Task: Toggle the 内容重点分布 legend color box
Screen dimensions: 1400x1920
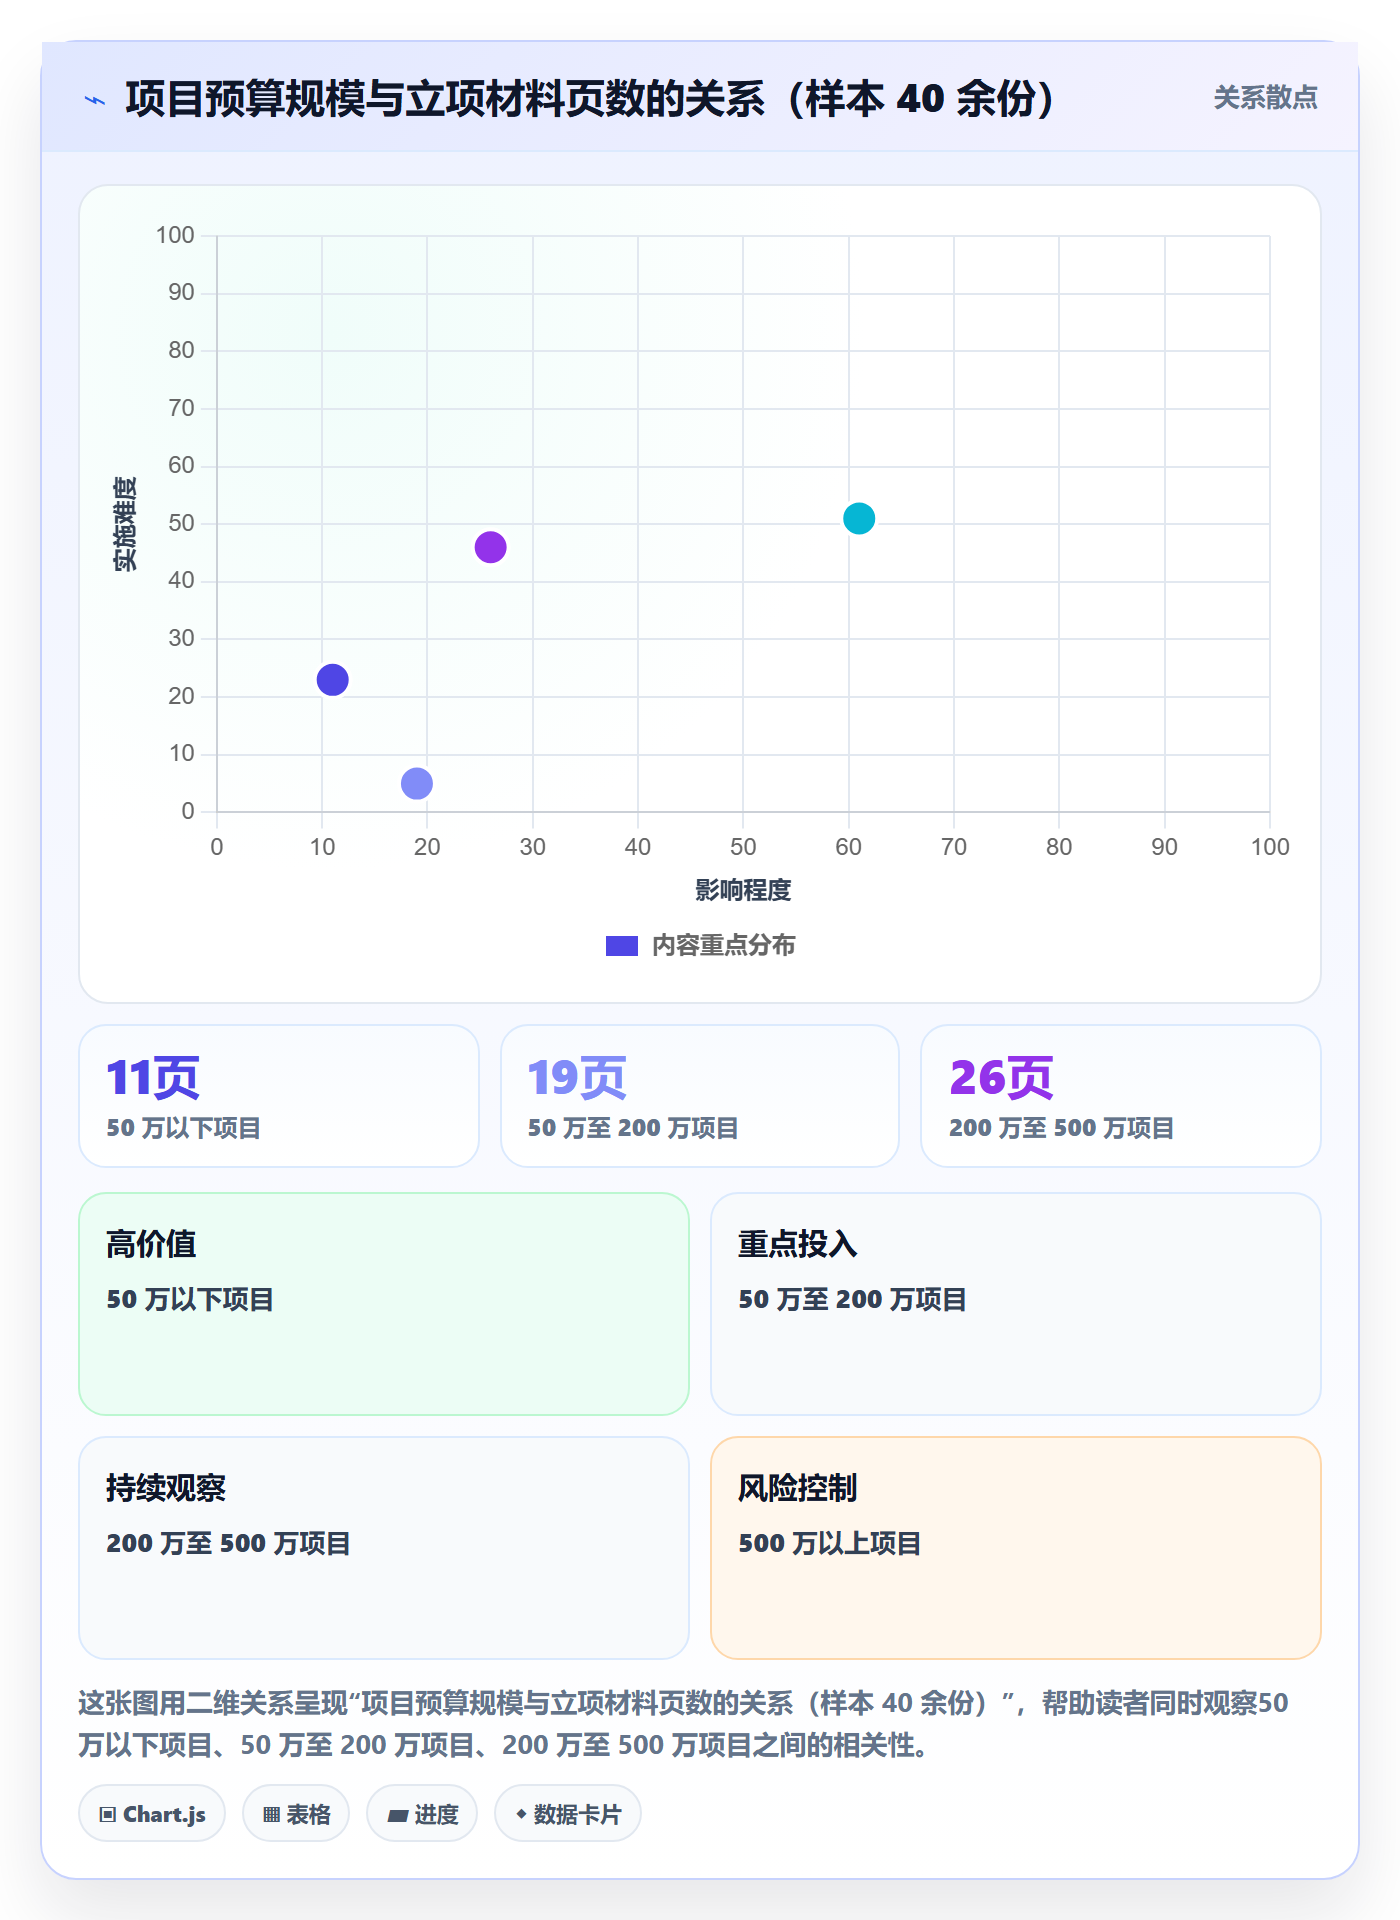Action: pos(621,946)
